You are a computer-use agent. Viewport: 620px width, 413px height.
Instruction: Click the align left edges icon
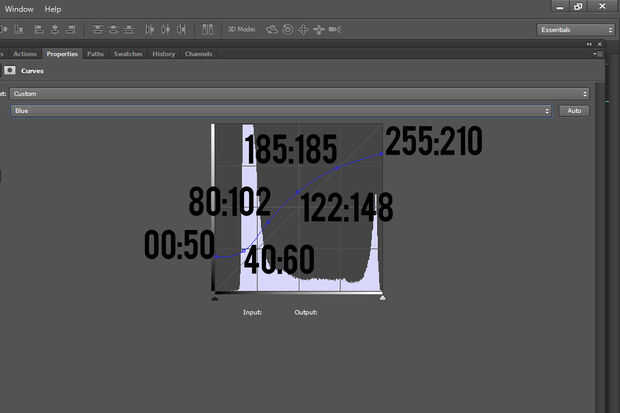(x=38, y=29)
